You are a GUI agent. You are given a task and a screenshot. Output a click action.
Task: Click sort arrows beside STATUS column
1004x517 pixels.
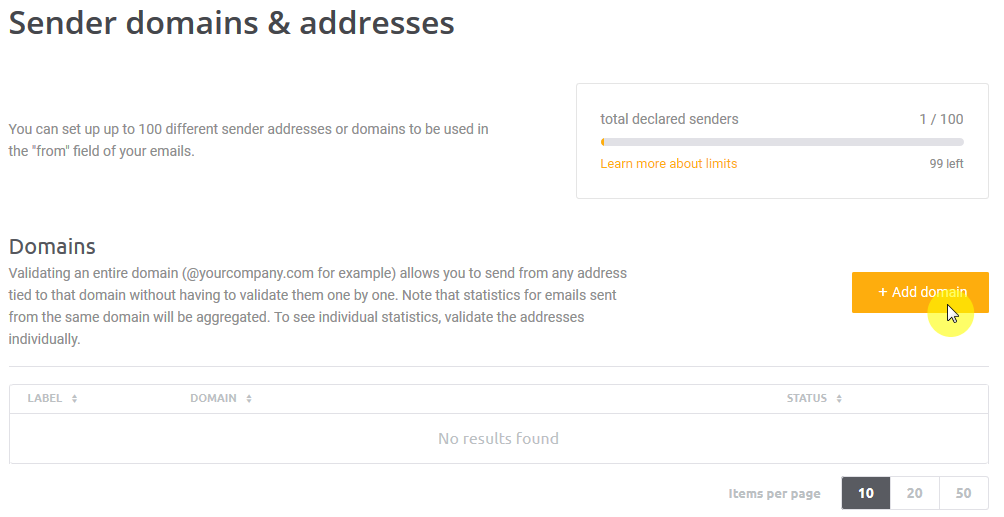[839, 399]
